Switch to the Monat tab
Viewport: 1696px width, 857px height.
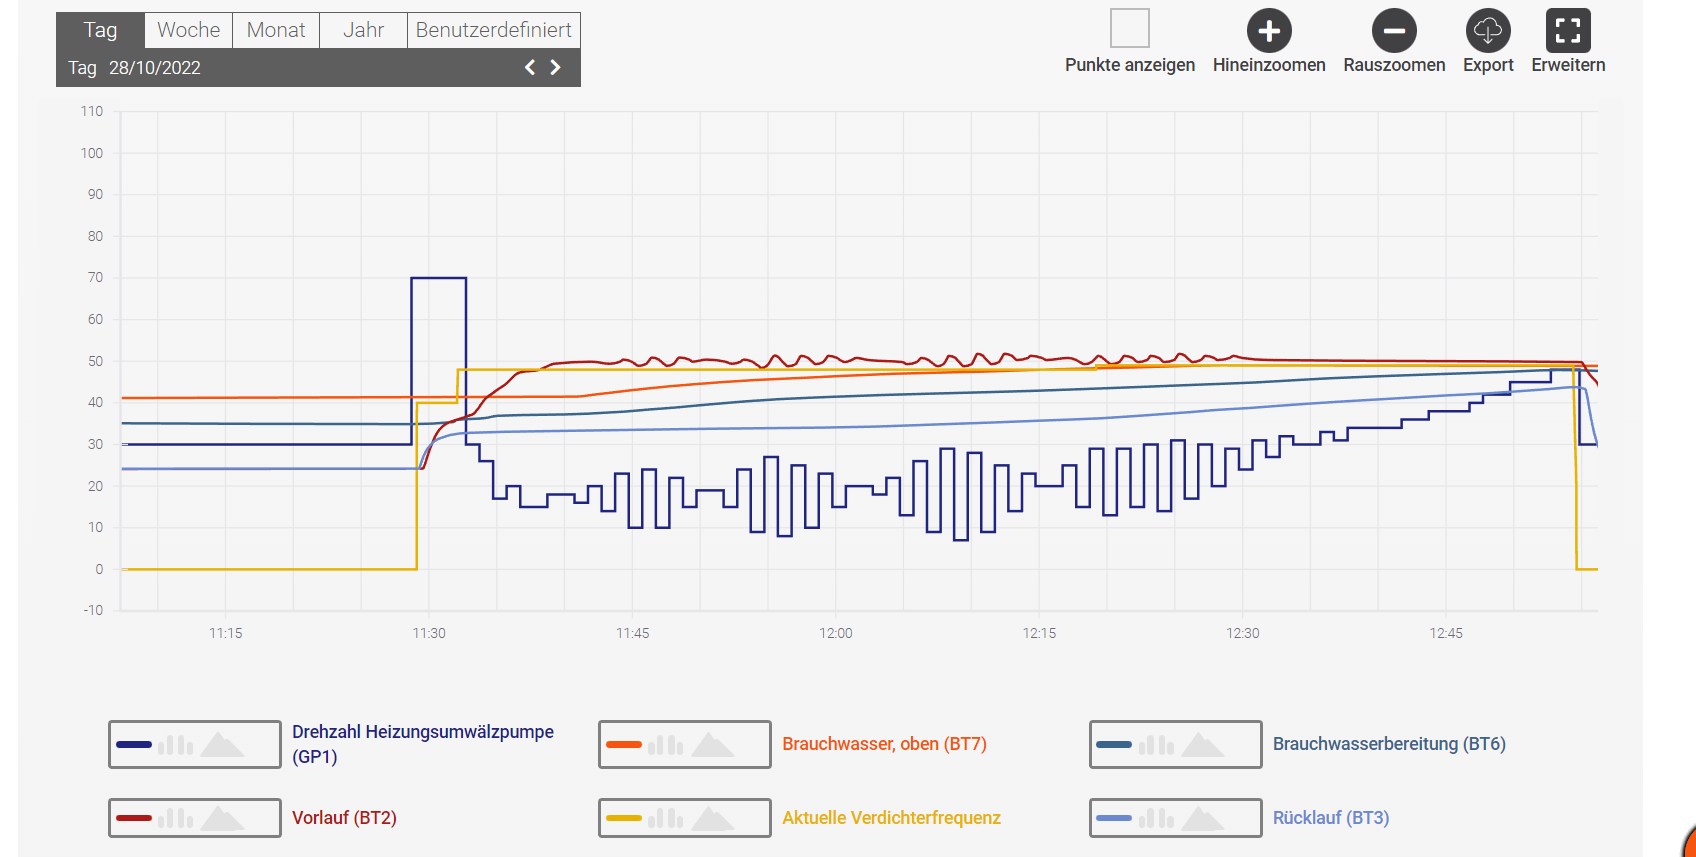pos(276,30)
